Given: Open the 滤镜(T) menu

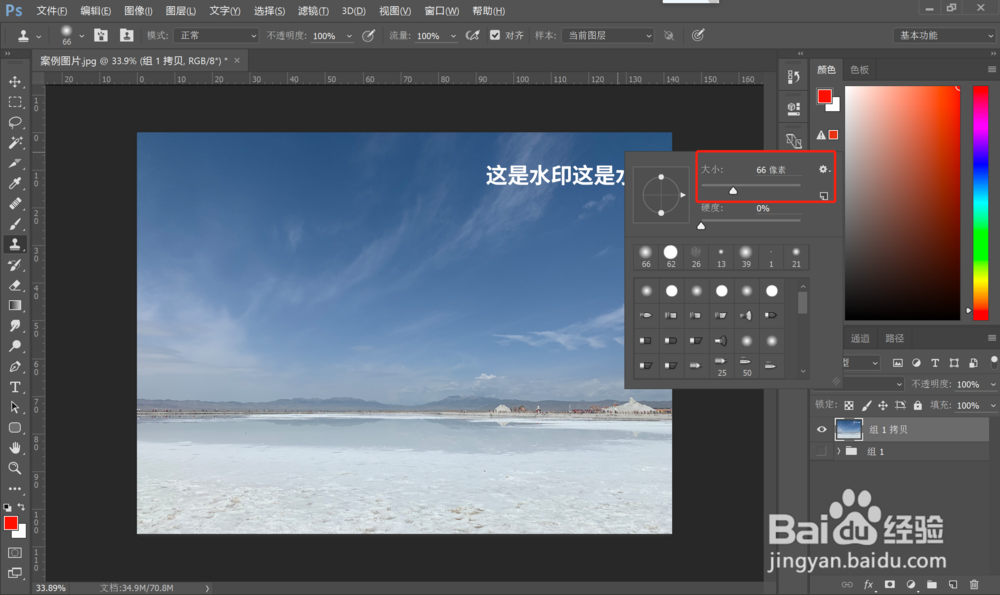Looking at the screenshot, I should coord(313,11).
